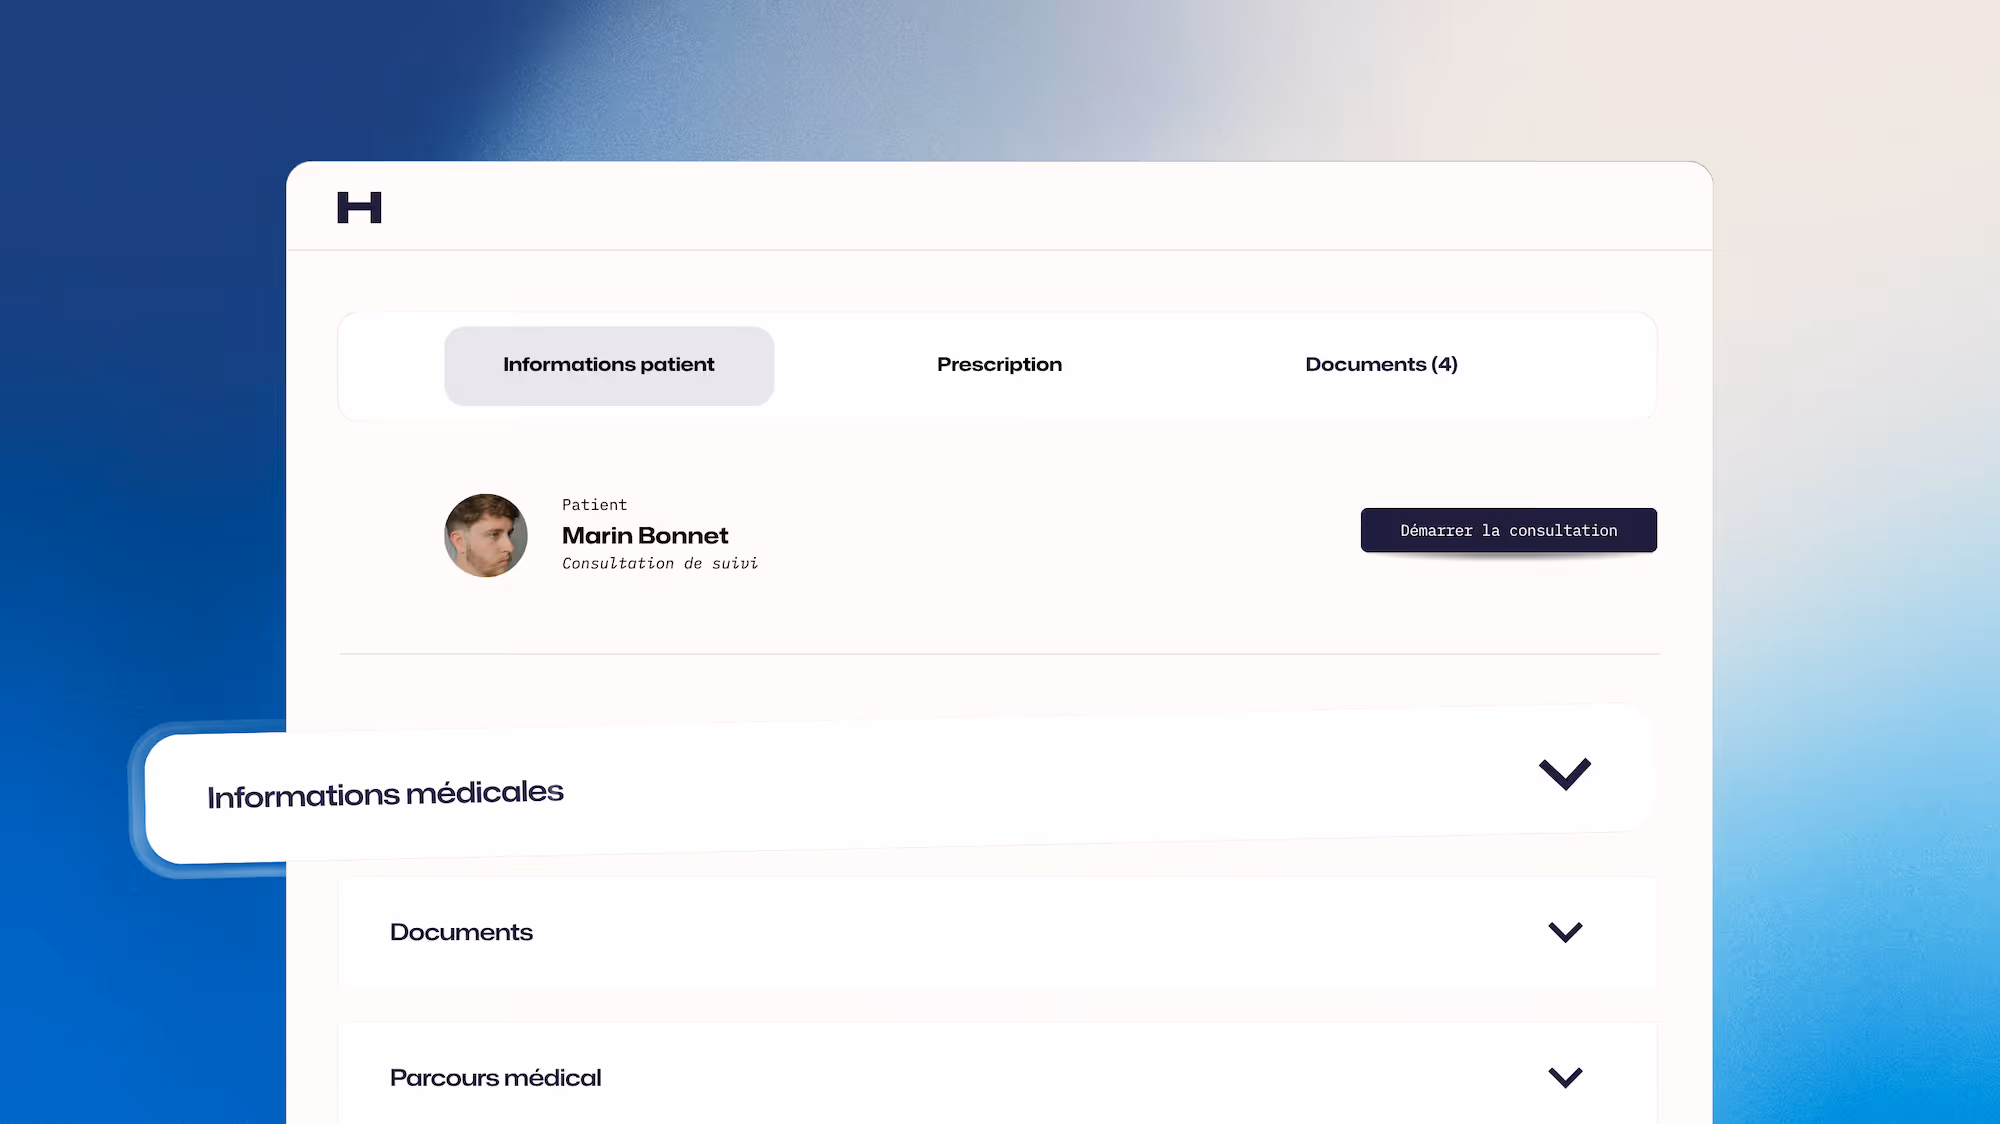Click the middle of Informations médicales card
The height and width of the screenshot is (1124, 2000).
click(x=900, y=785)
